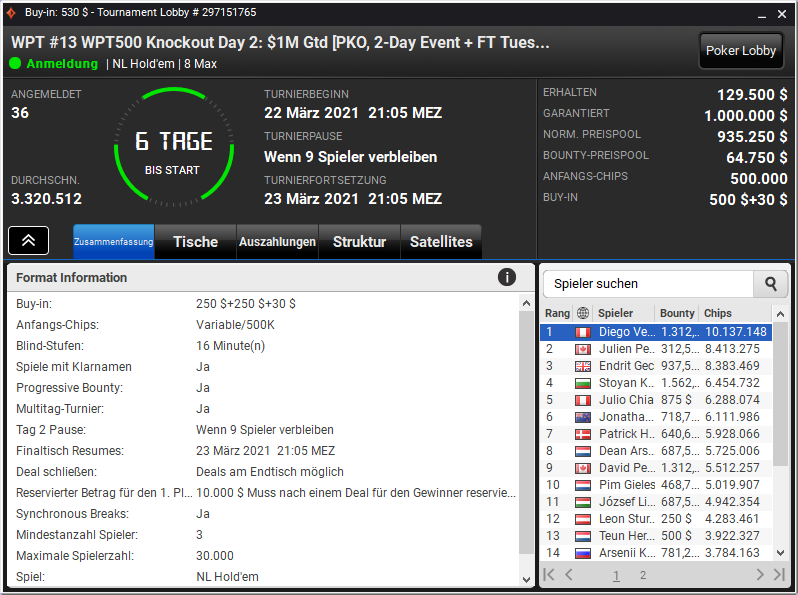Sort the player list by Chips column
The width and height of the screenshot is (798, 595).
[x=718, y=313]
